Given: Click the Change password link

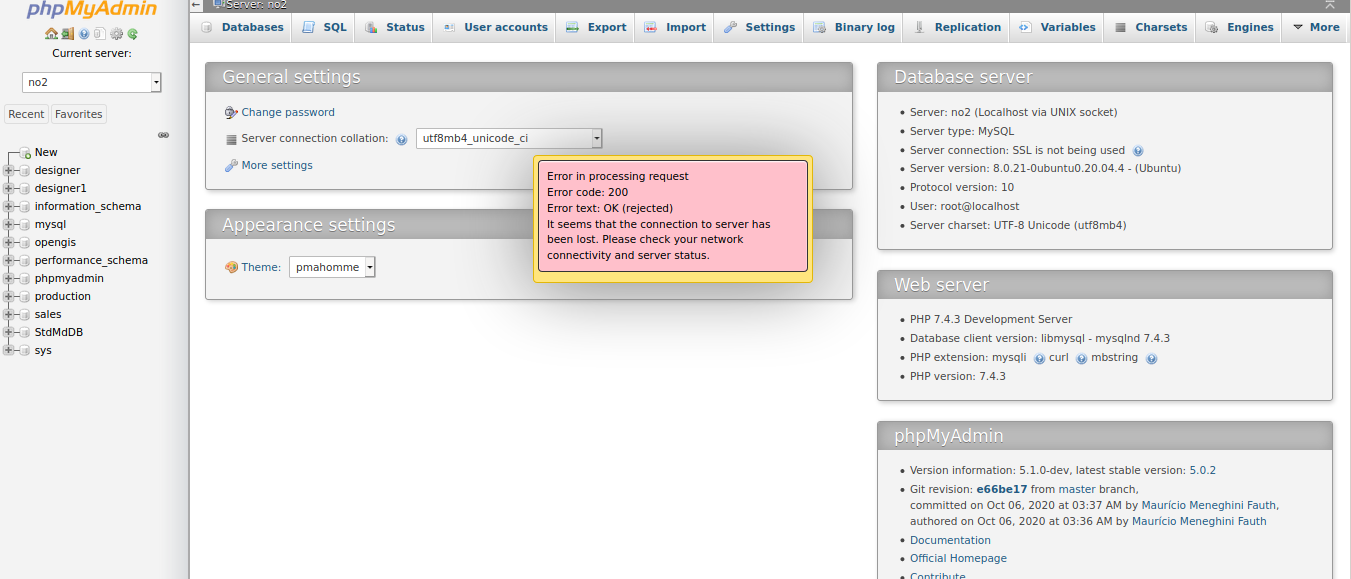Looking at the screenshot, I should (288, 113).
